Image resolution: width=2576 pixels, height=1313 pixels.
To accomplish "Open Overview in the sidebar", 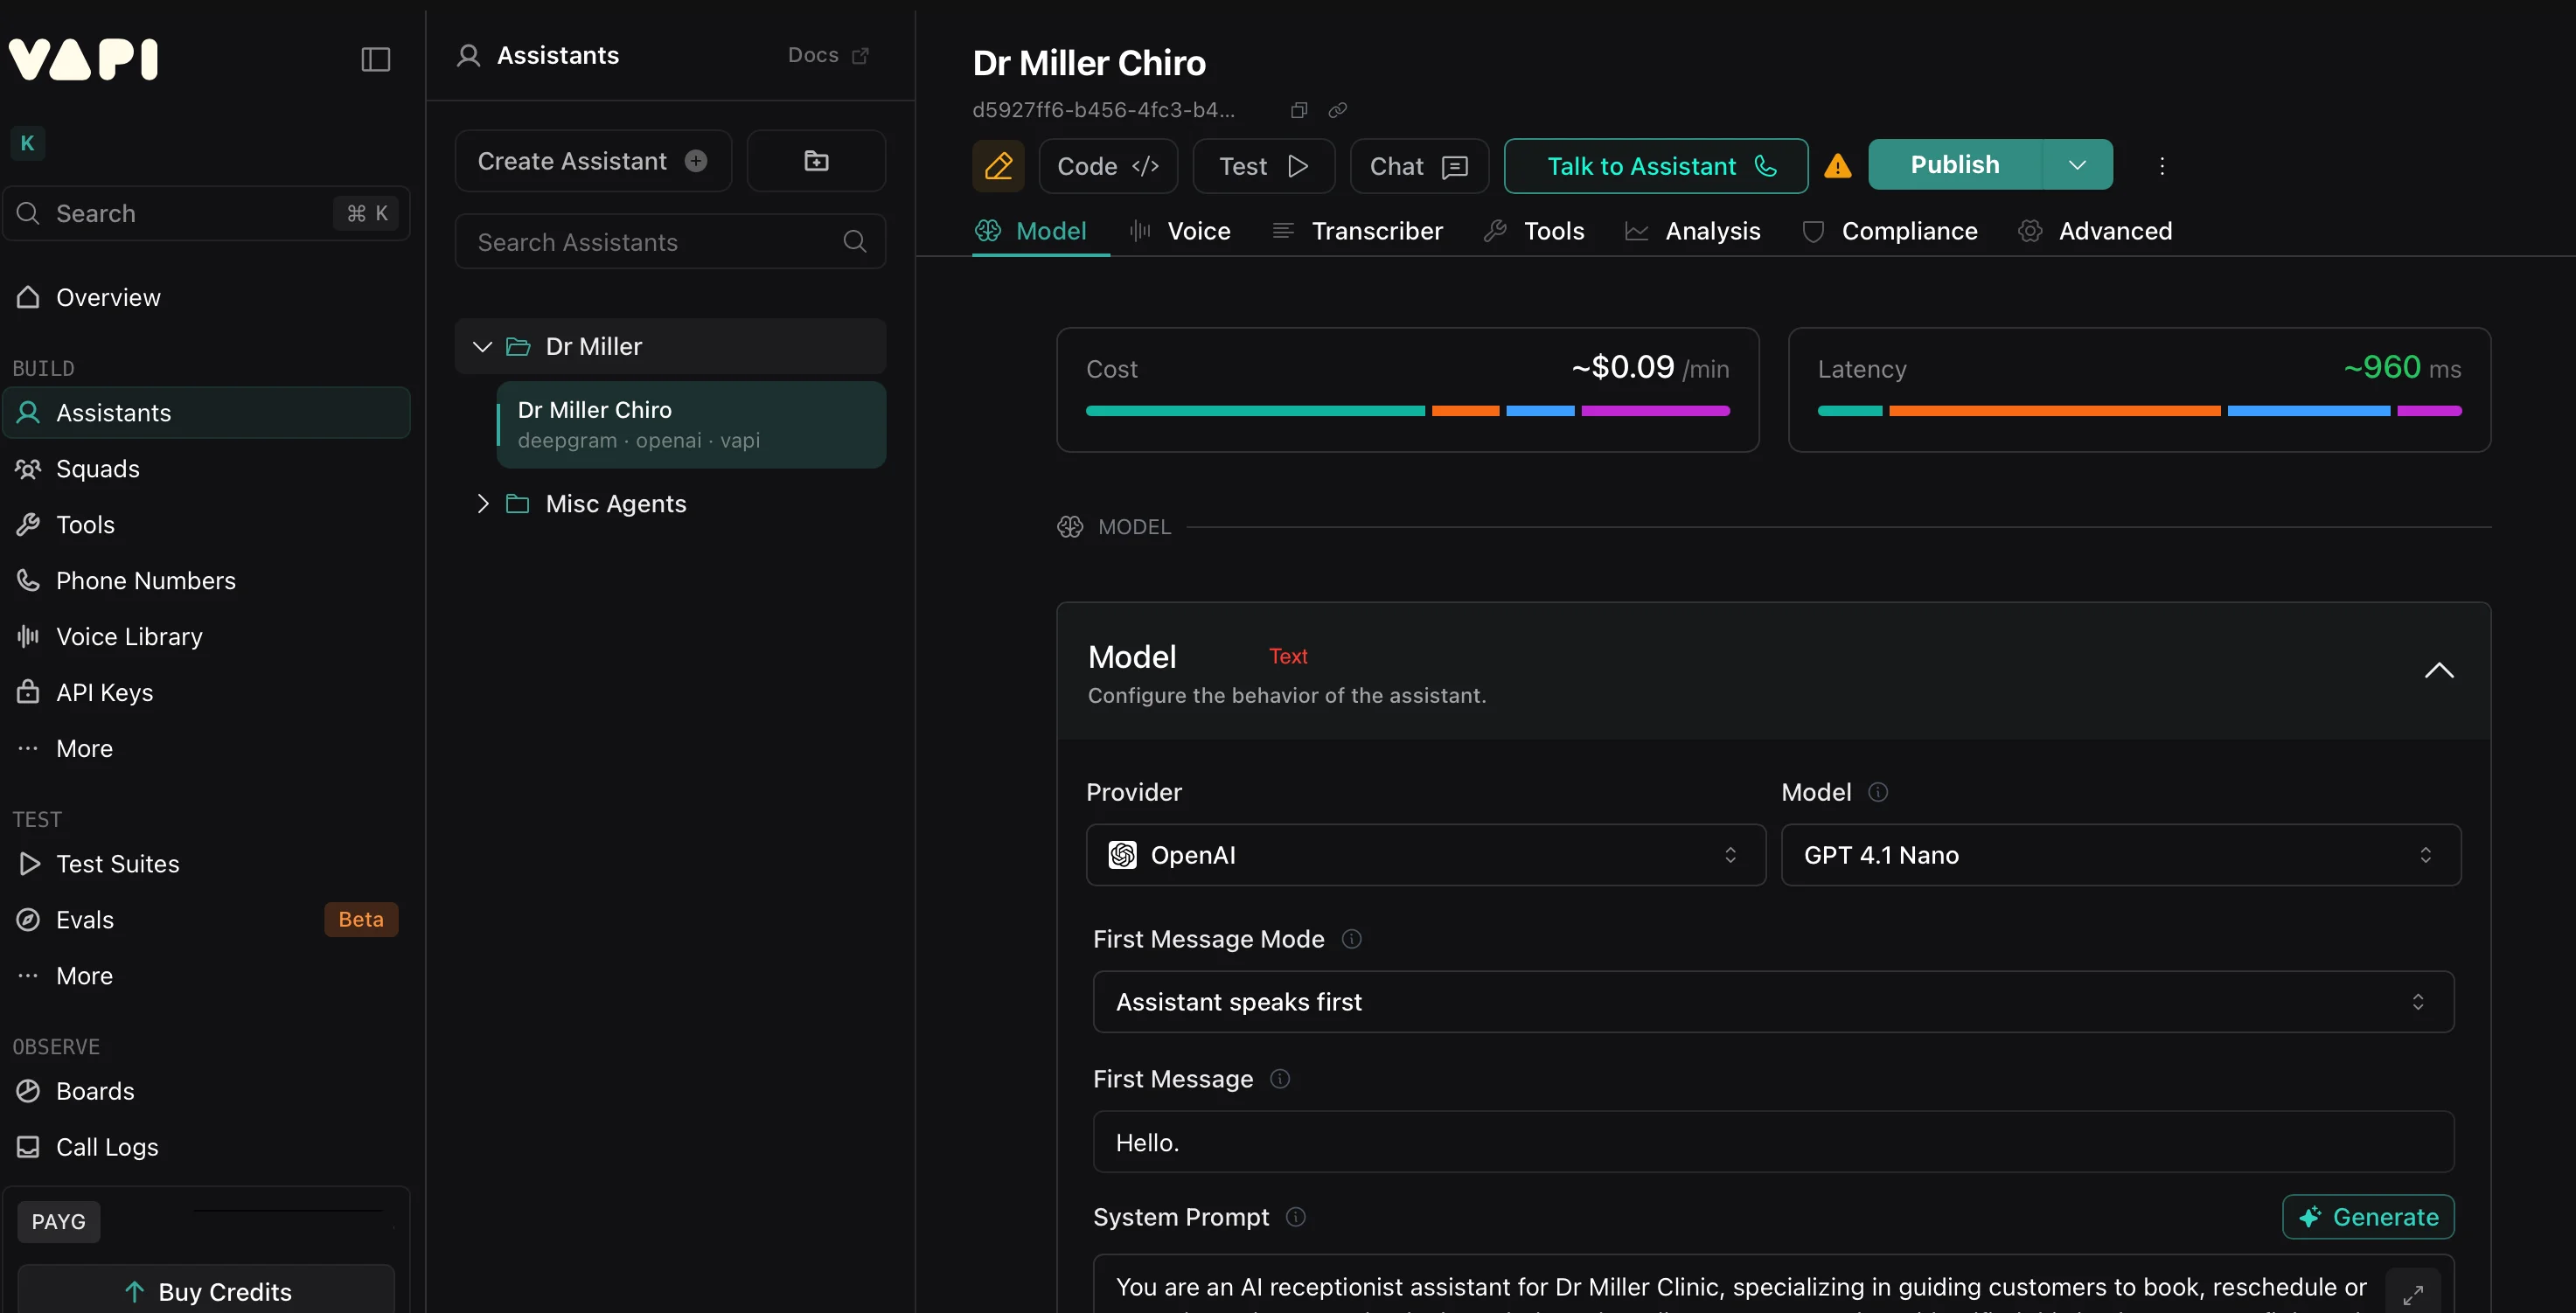I will tap(206, 297).
